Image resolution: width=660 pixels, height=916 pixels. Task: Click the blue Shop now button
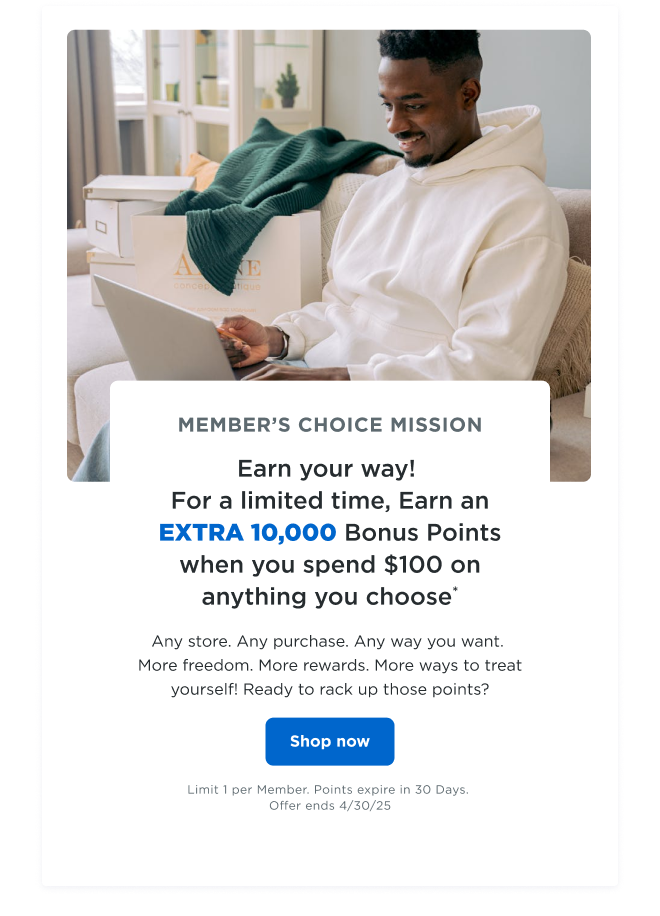330,741
